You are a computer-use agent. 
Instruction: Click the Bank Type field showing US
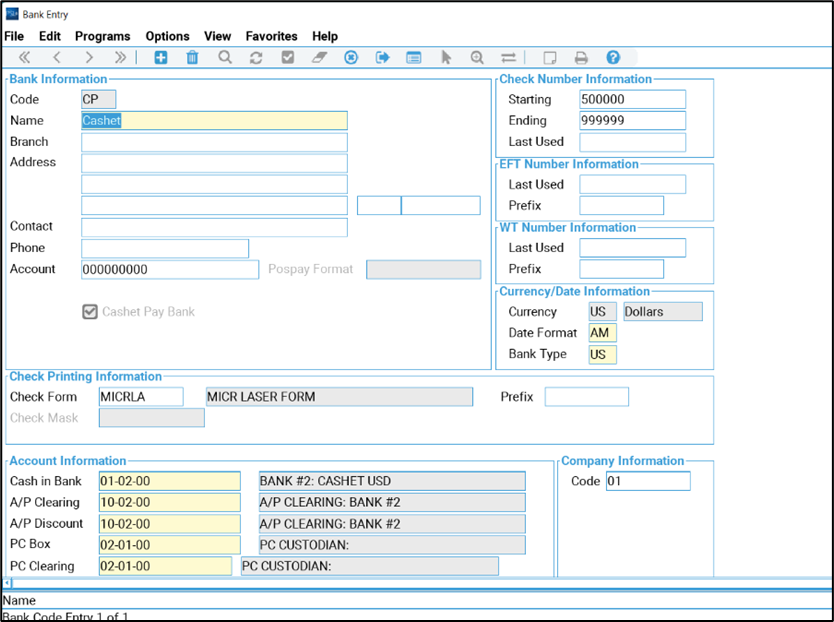point(603,354)
